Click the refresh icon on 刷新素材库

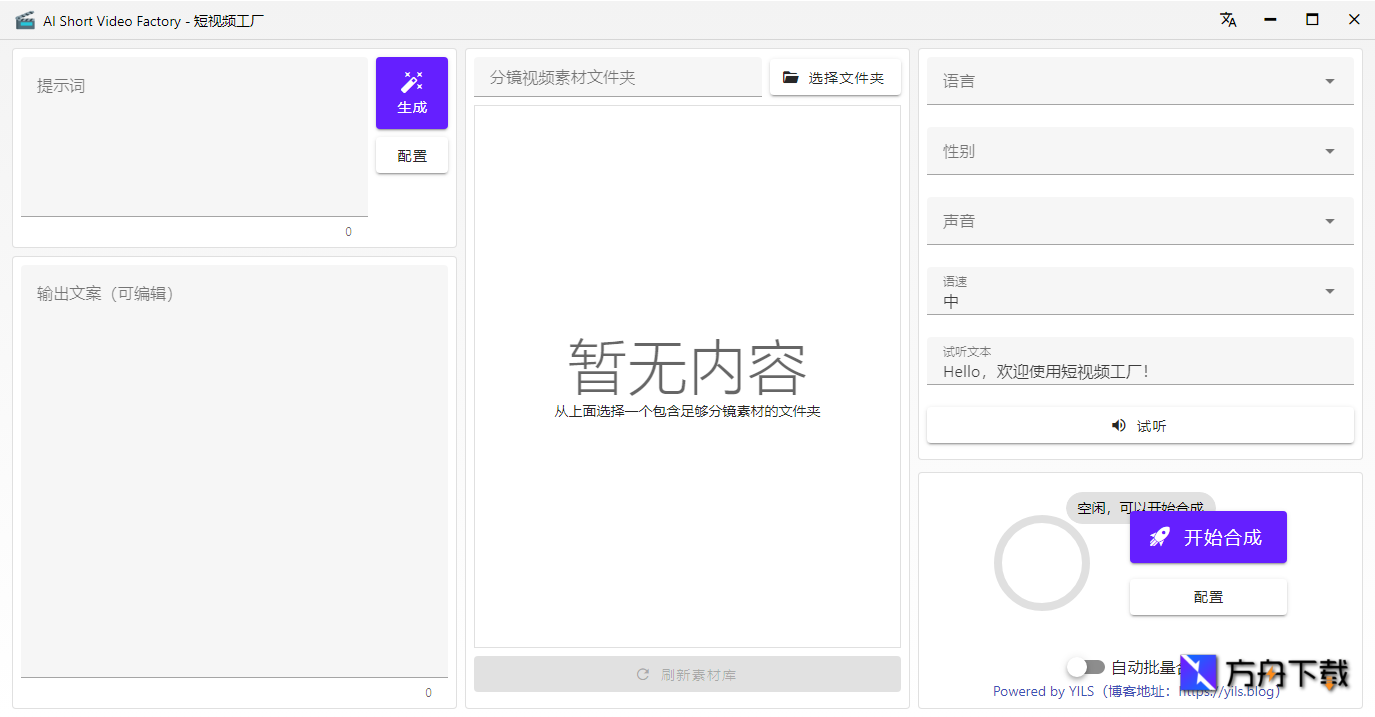coord(643,674)
